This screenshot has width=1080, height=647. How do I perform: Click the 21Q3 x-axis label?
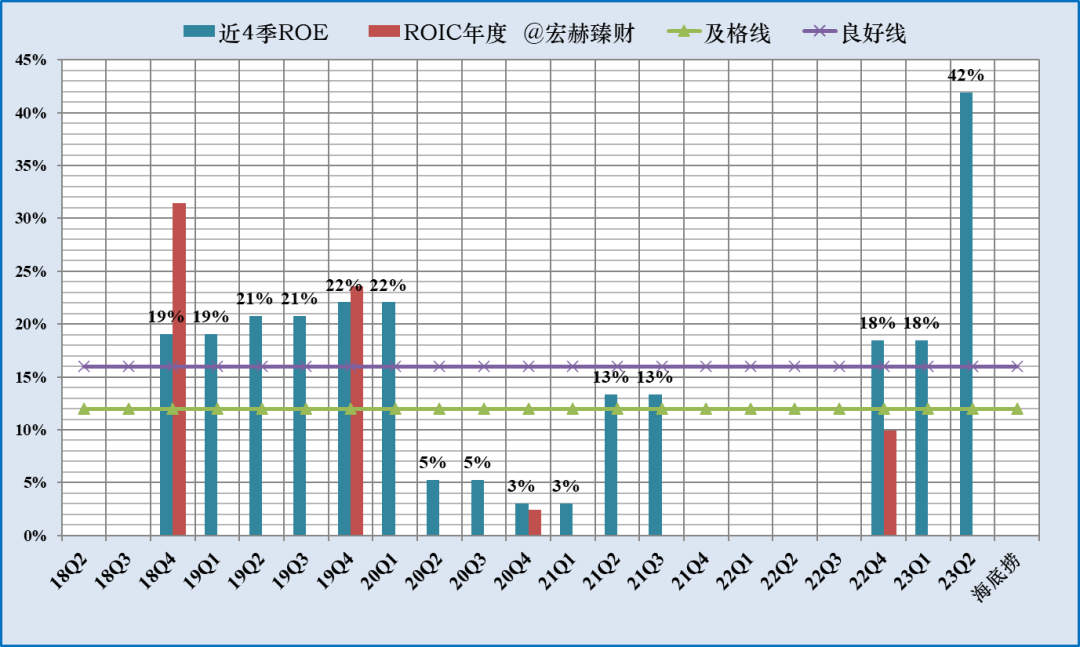(647, 570)
